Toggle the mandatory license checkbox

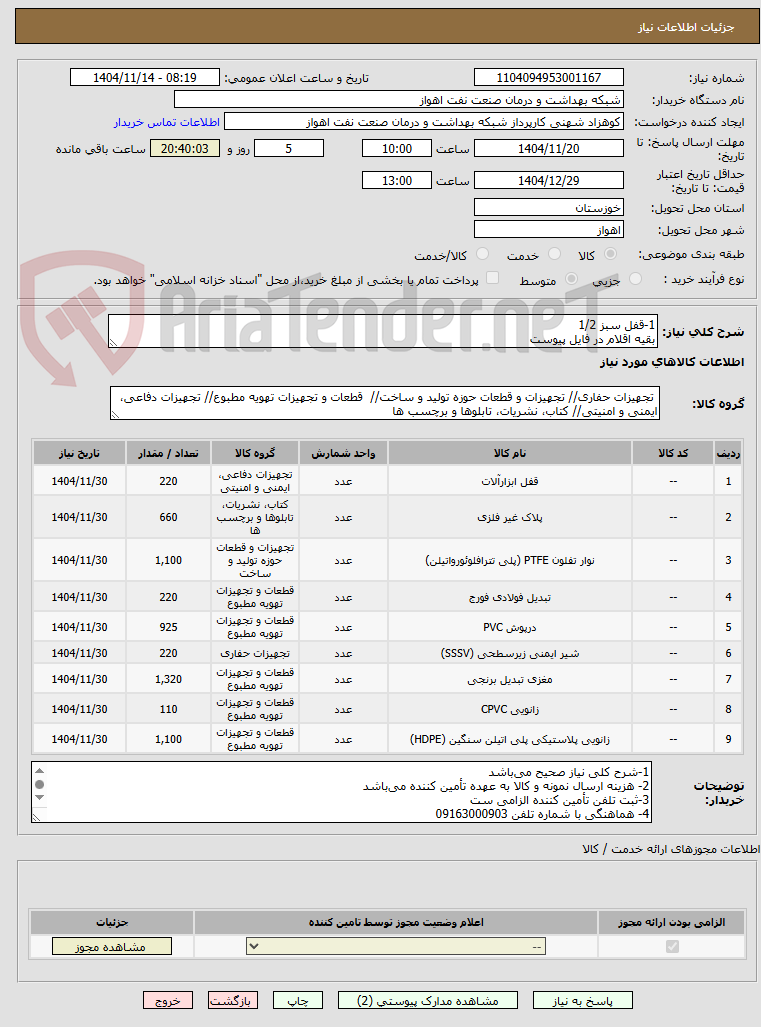click(x=672, y=946)
